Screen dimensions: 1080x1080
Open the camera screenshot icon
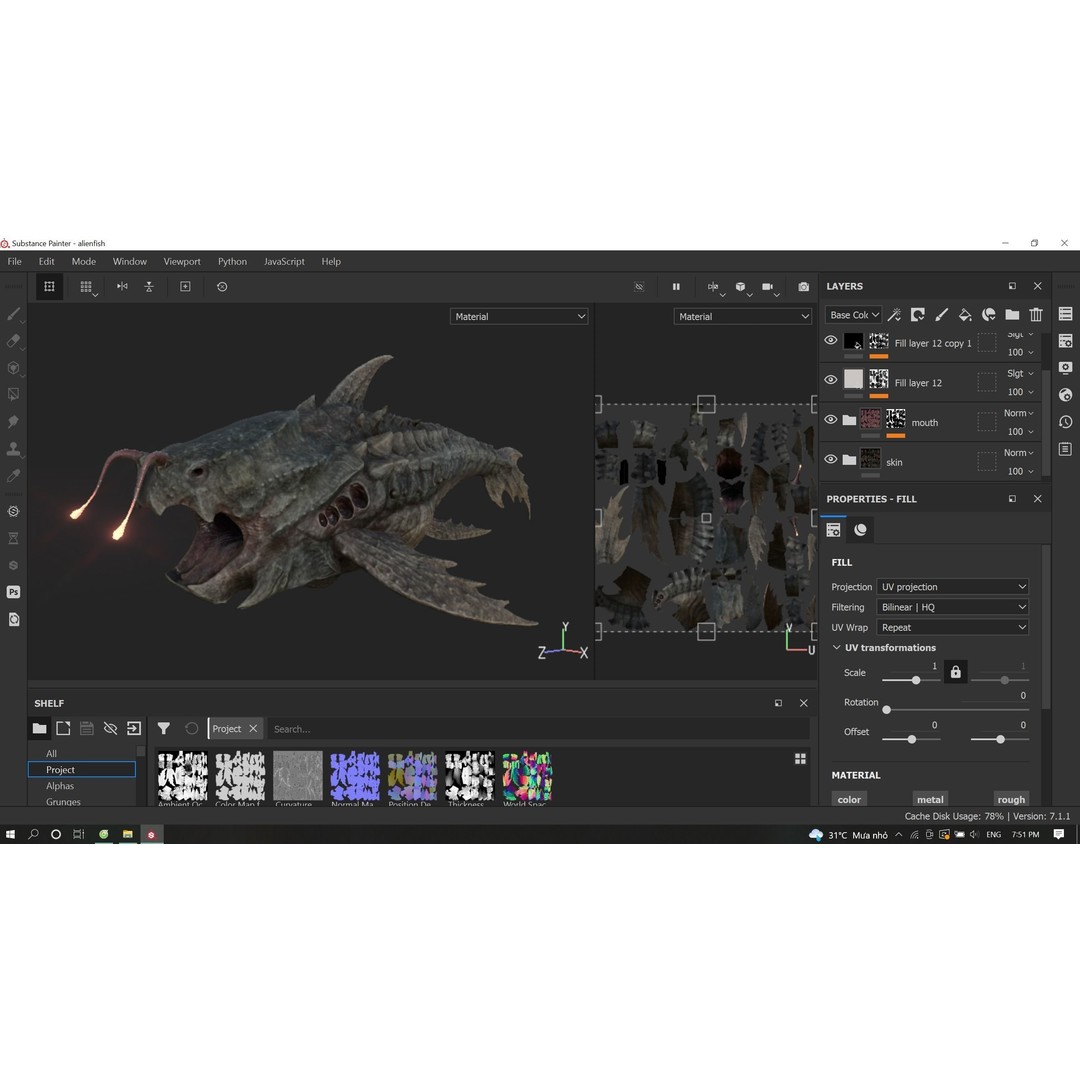tap(803, 287)
